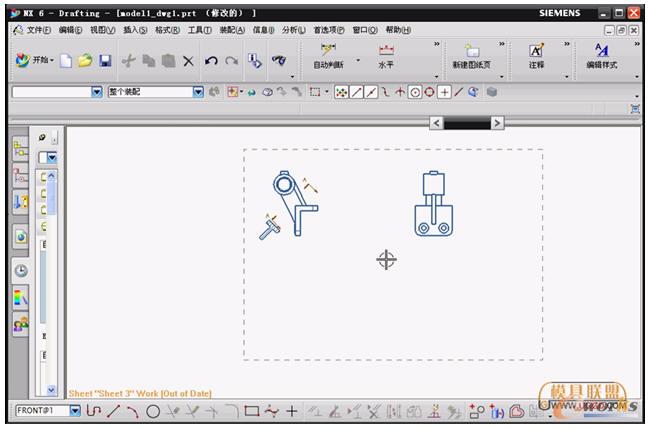
Task: Click the 新建图纸页 new sheet button
Action: click(x=471, y=57)
